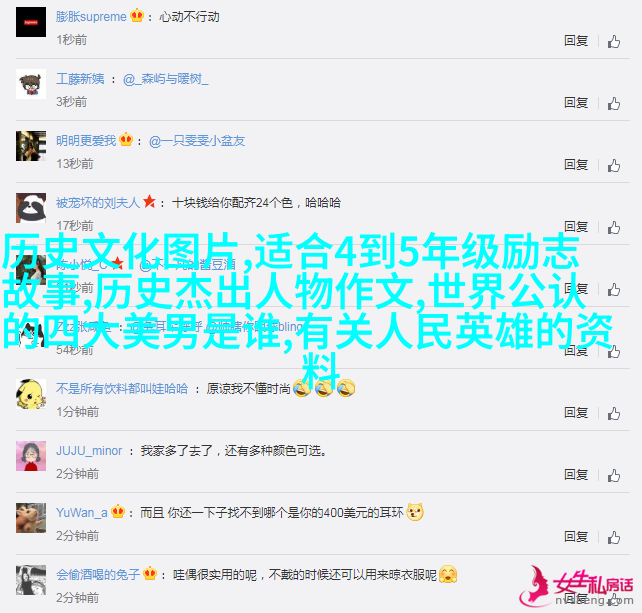Image resolution: width=642 pixels, height=613 pixels.
Task: Reply to 膨胀supreme's comment
Action: pos(576,41)
